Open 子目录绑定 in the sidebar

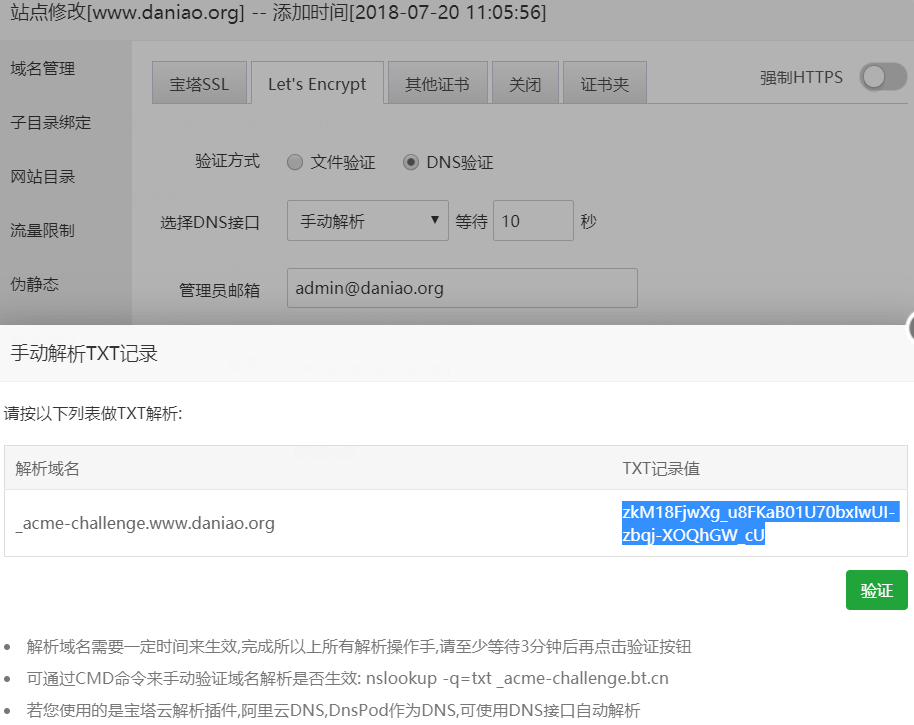click(x=51, y=123)
